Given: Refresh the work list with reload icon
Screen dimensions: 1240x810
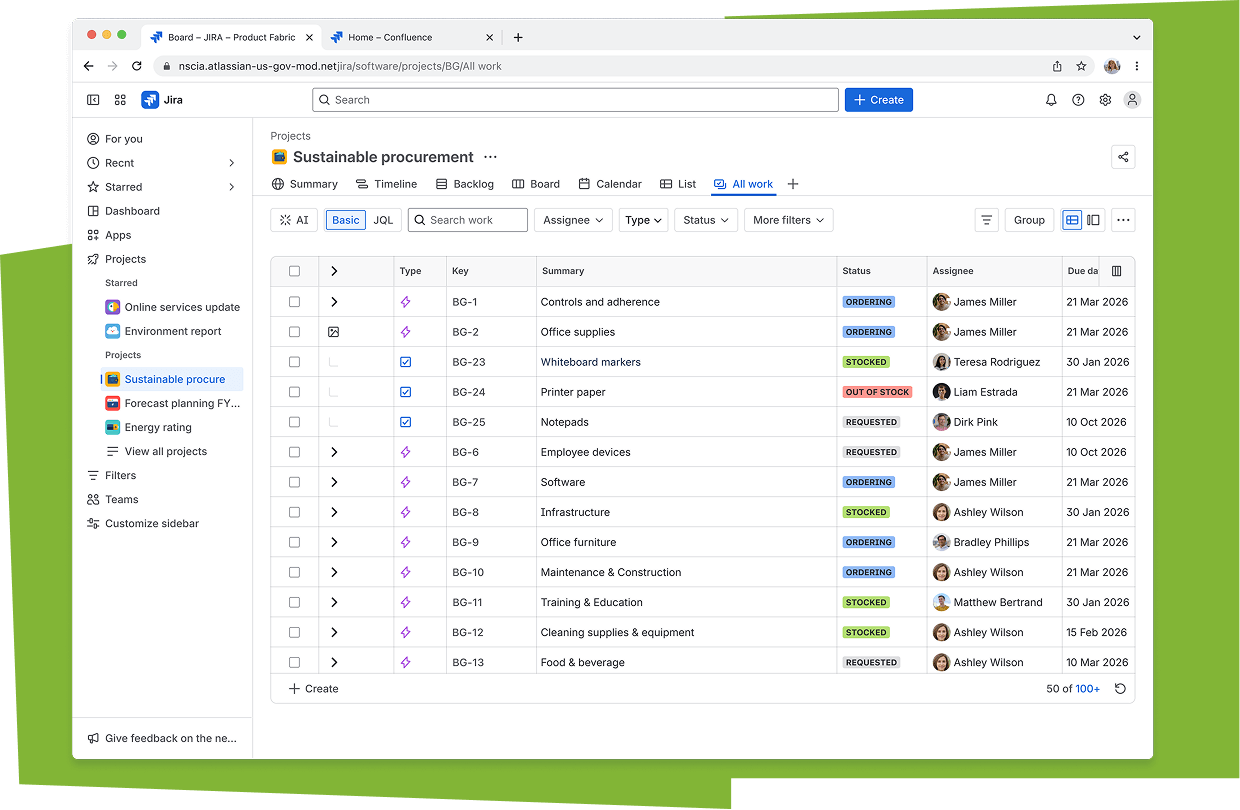Looking at the screenshot, I should [x=1120, y=689].
